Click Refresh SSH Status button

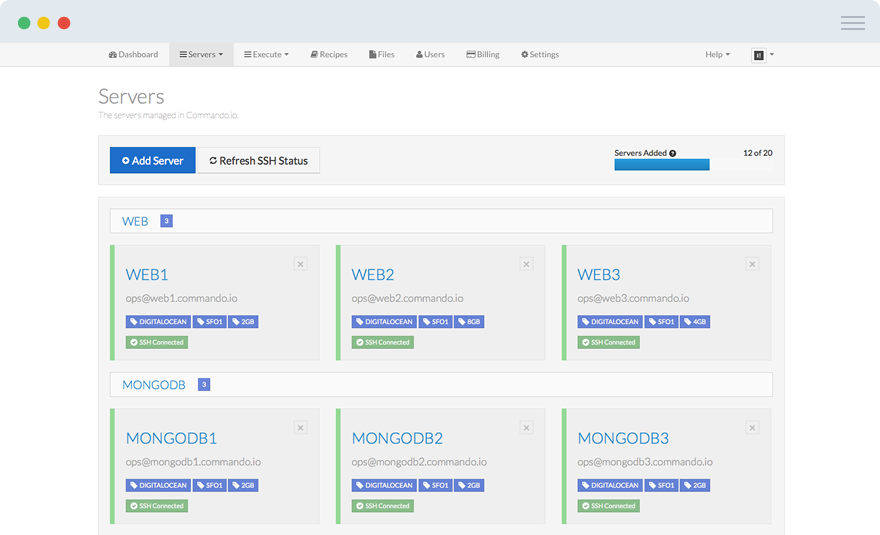[259, 161]
